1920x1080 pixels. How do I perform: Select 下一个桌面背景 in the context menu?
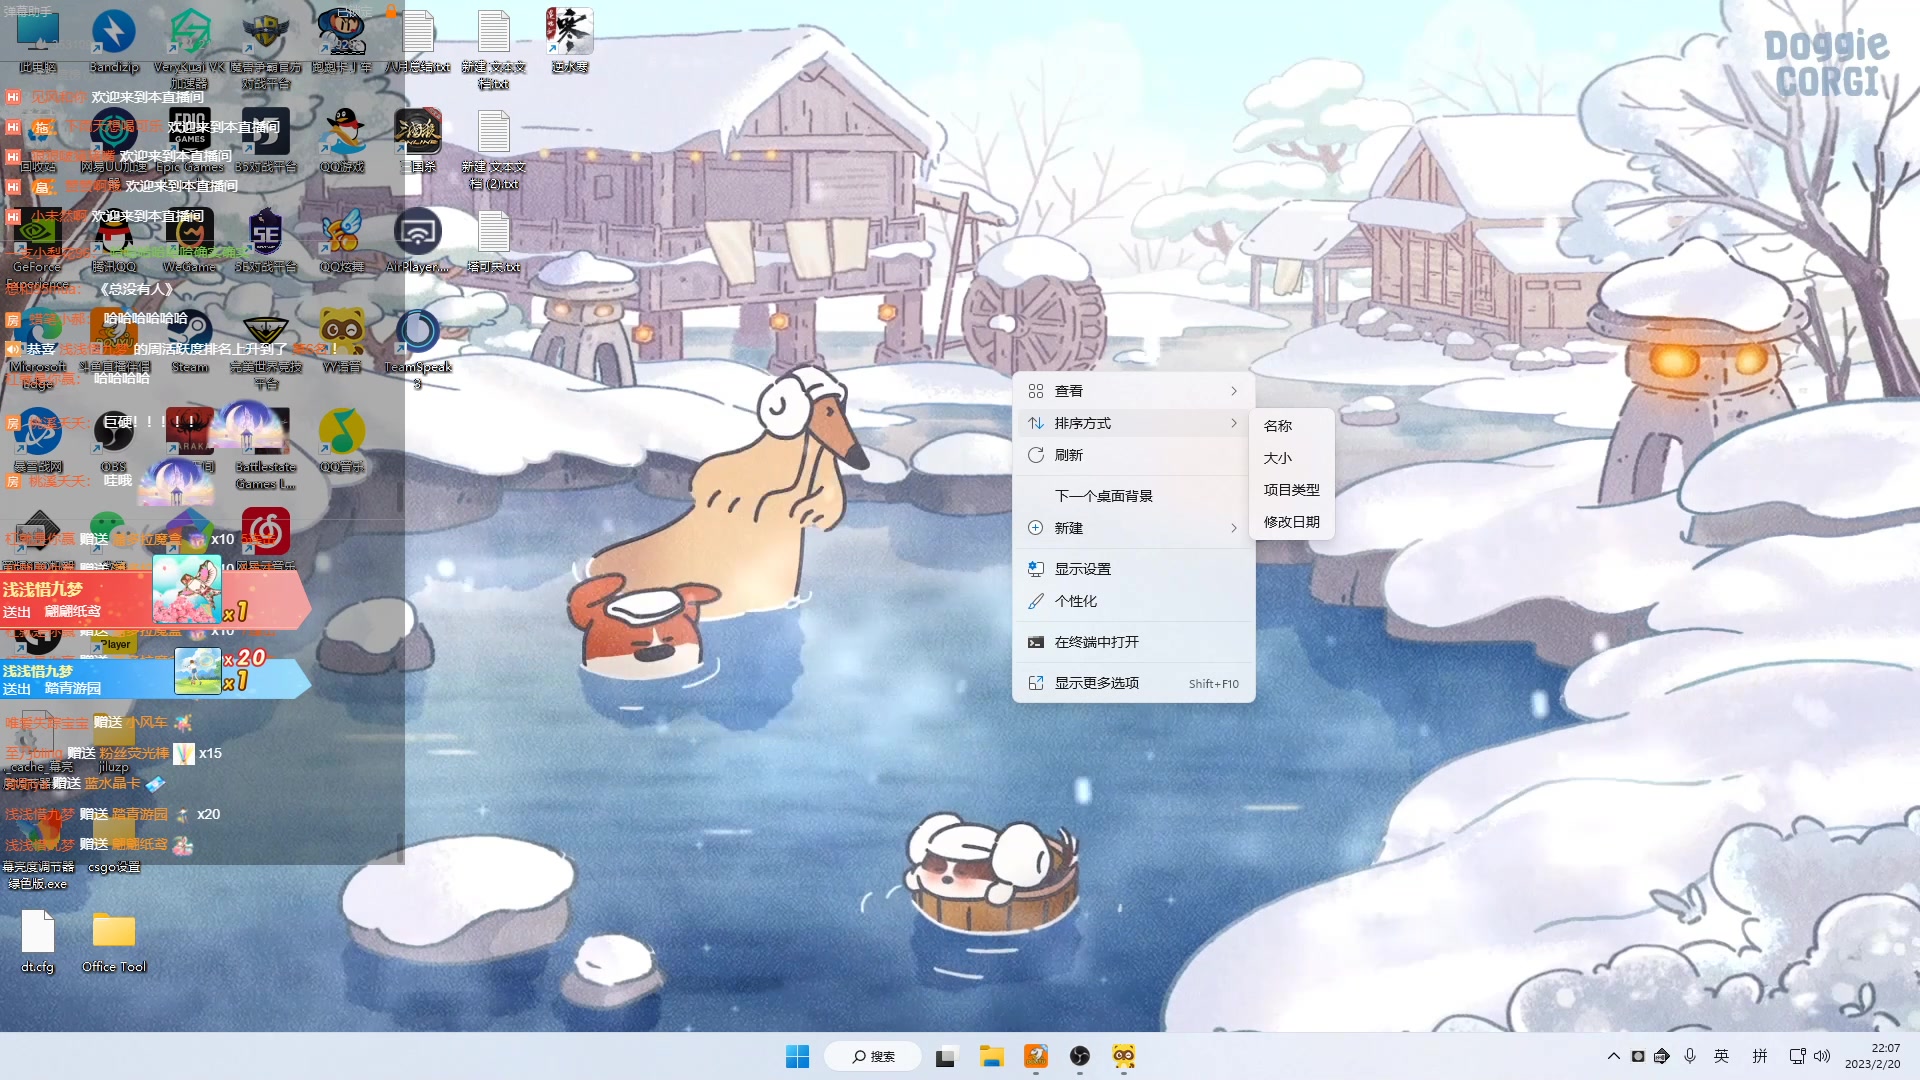tap(1133, 496)
